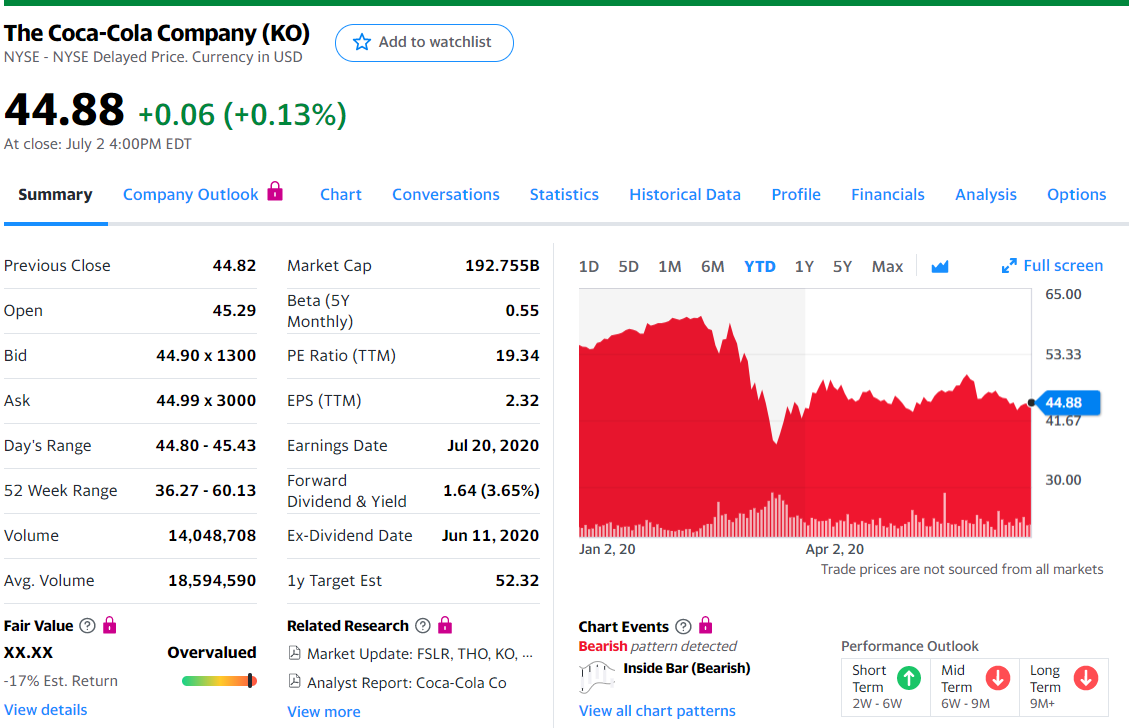Click the Inside Bar pattern chart icon
Viewport: 1129px width, 728px height.
coord(597,677)
